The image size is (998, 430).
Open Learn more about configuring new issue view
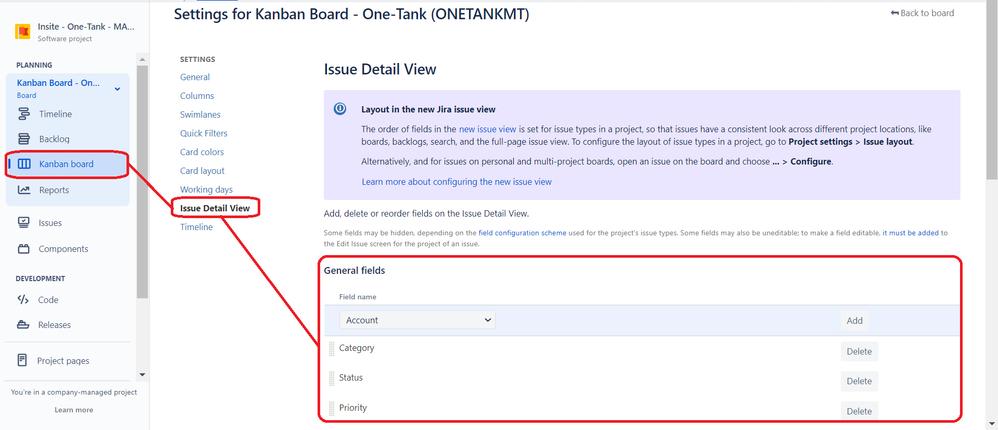click(x=456, y=182)
